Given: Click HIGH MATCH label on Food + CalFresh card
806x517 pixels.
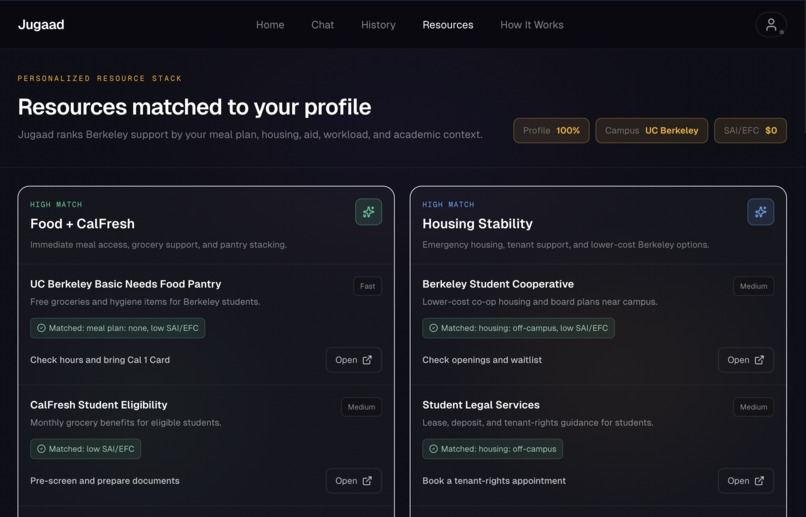Looking at the screenshot, I should tap(56, 204).
